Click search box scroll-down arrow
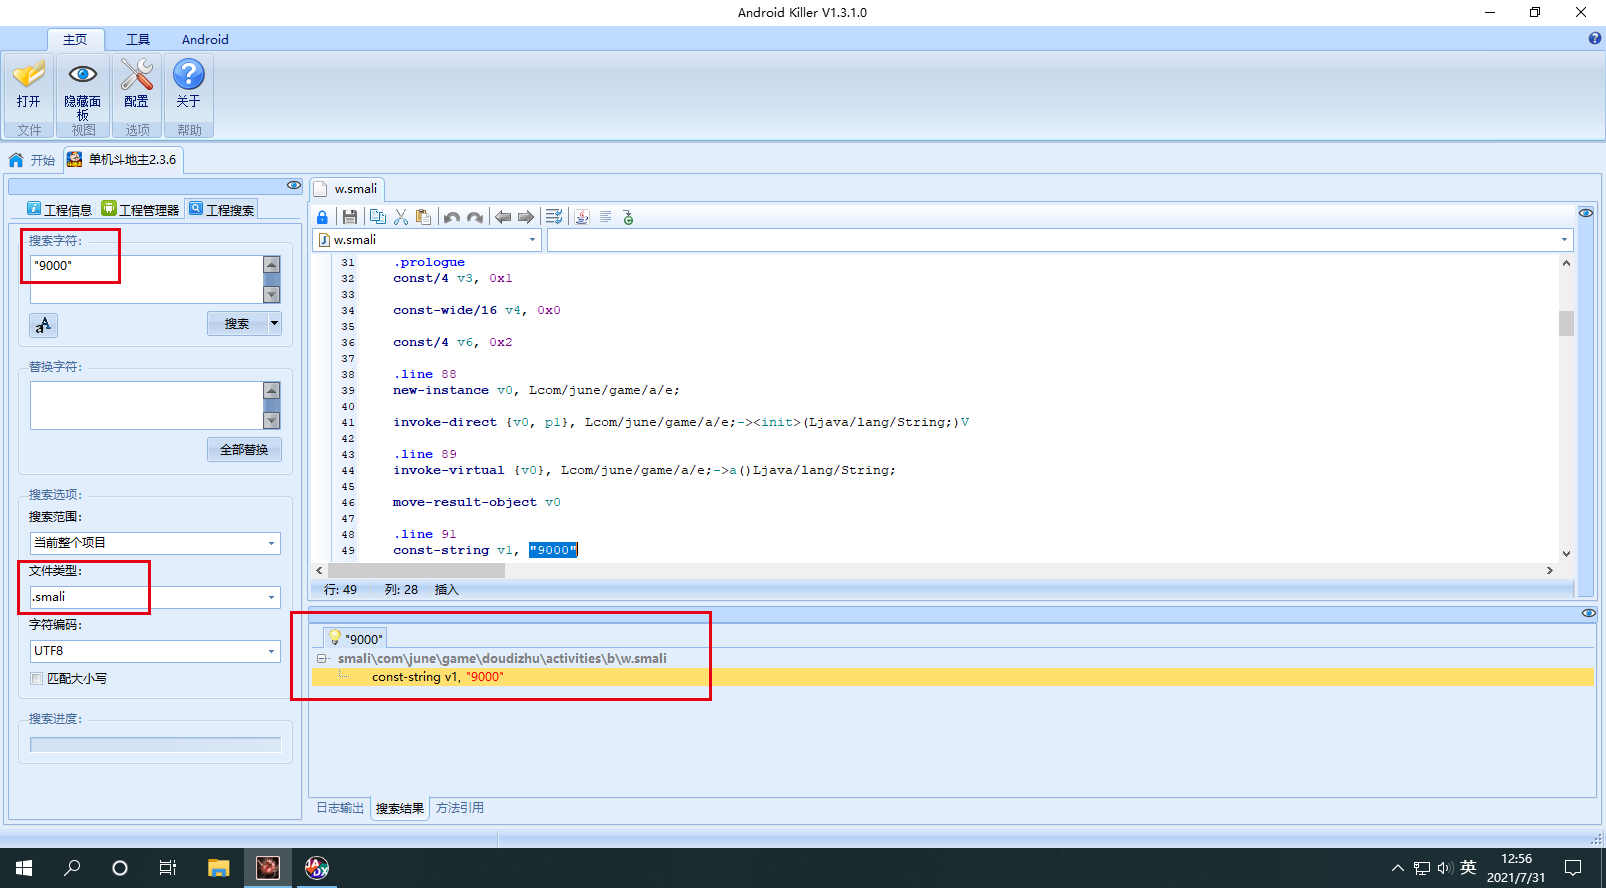Viewport: 1606px width, 888px height. click(271, 294)
